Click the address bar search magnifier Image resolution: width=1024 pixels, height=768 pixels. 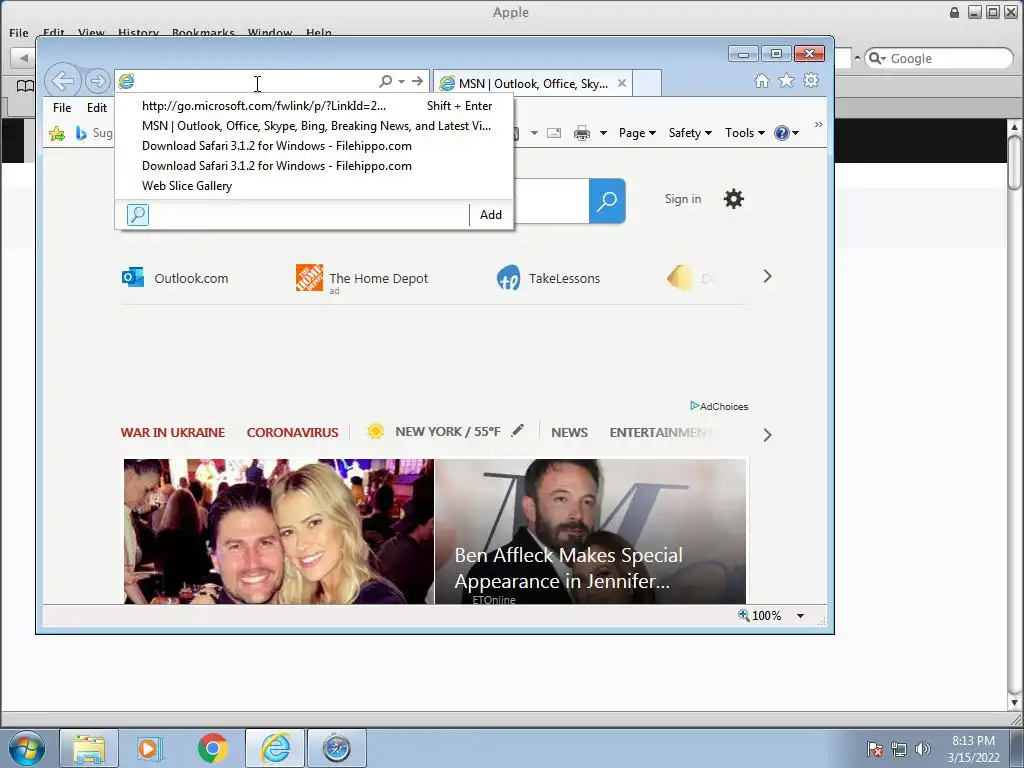[x=385, y=81]
